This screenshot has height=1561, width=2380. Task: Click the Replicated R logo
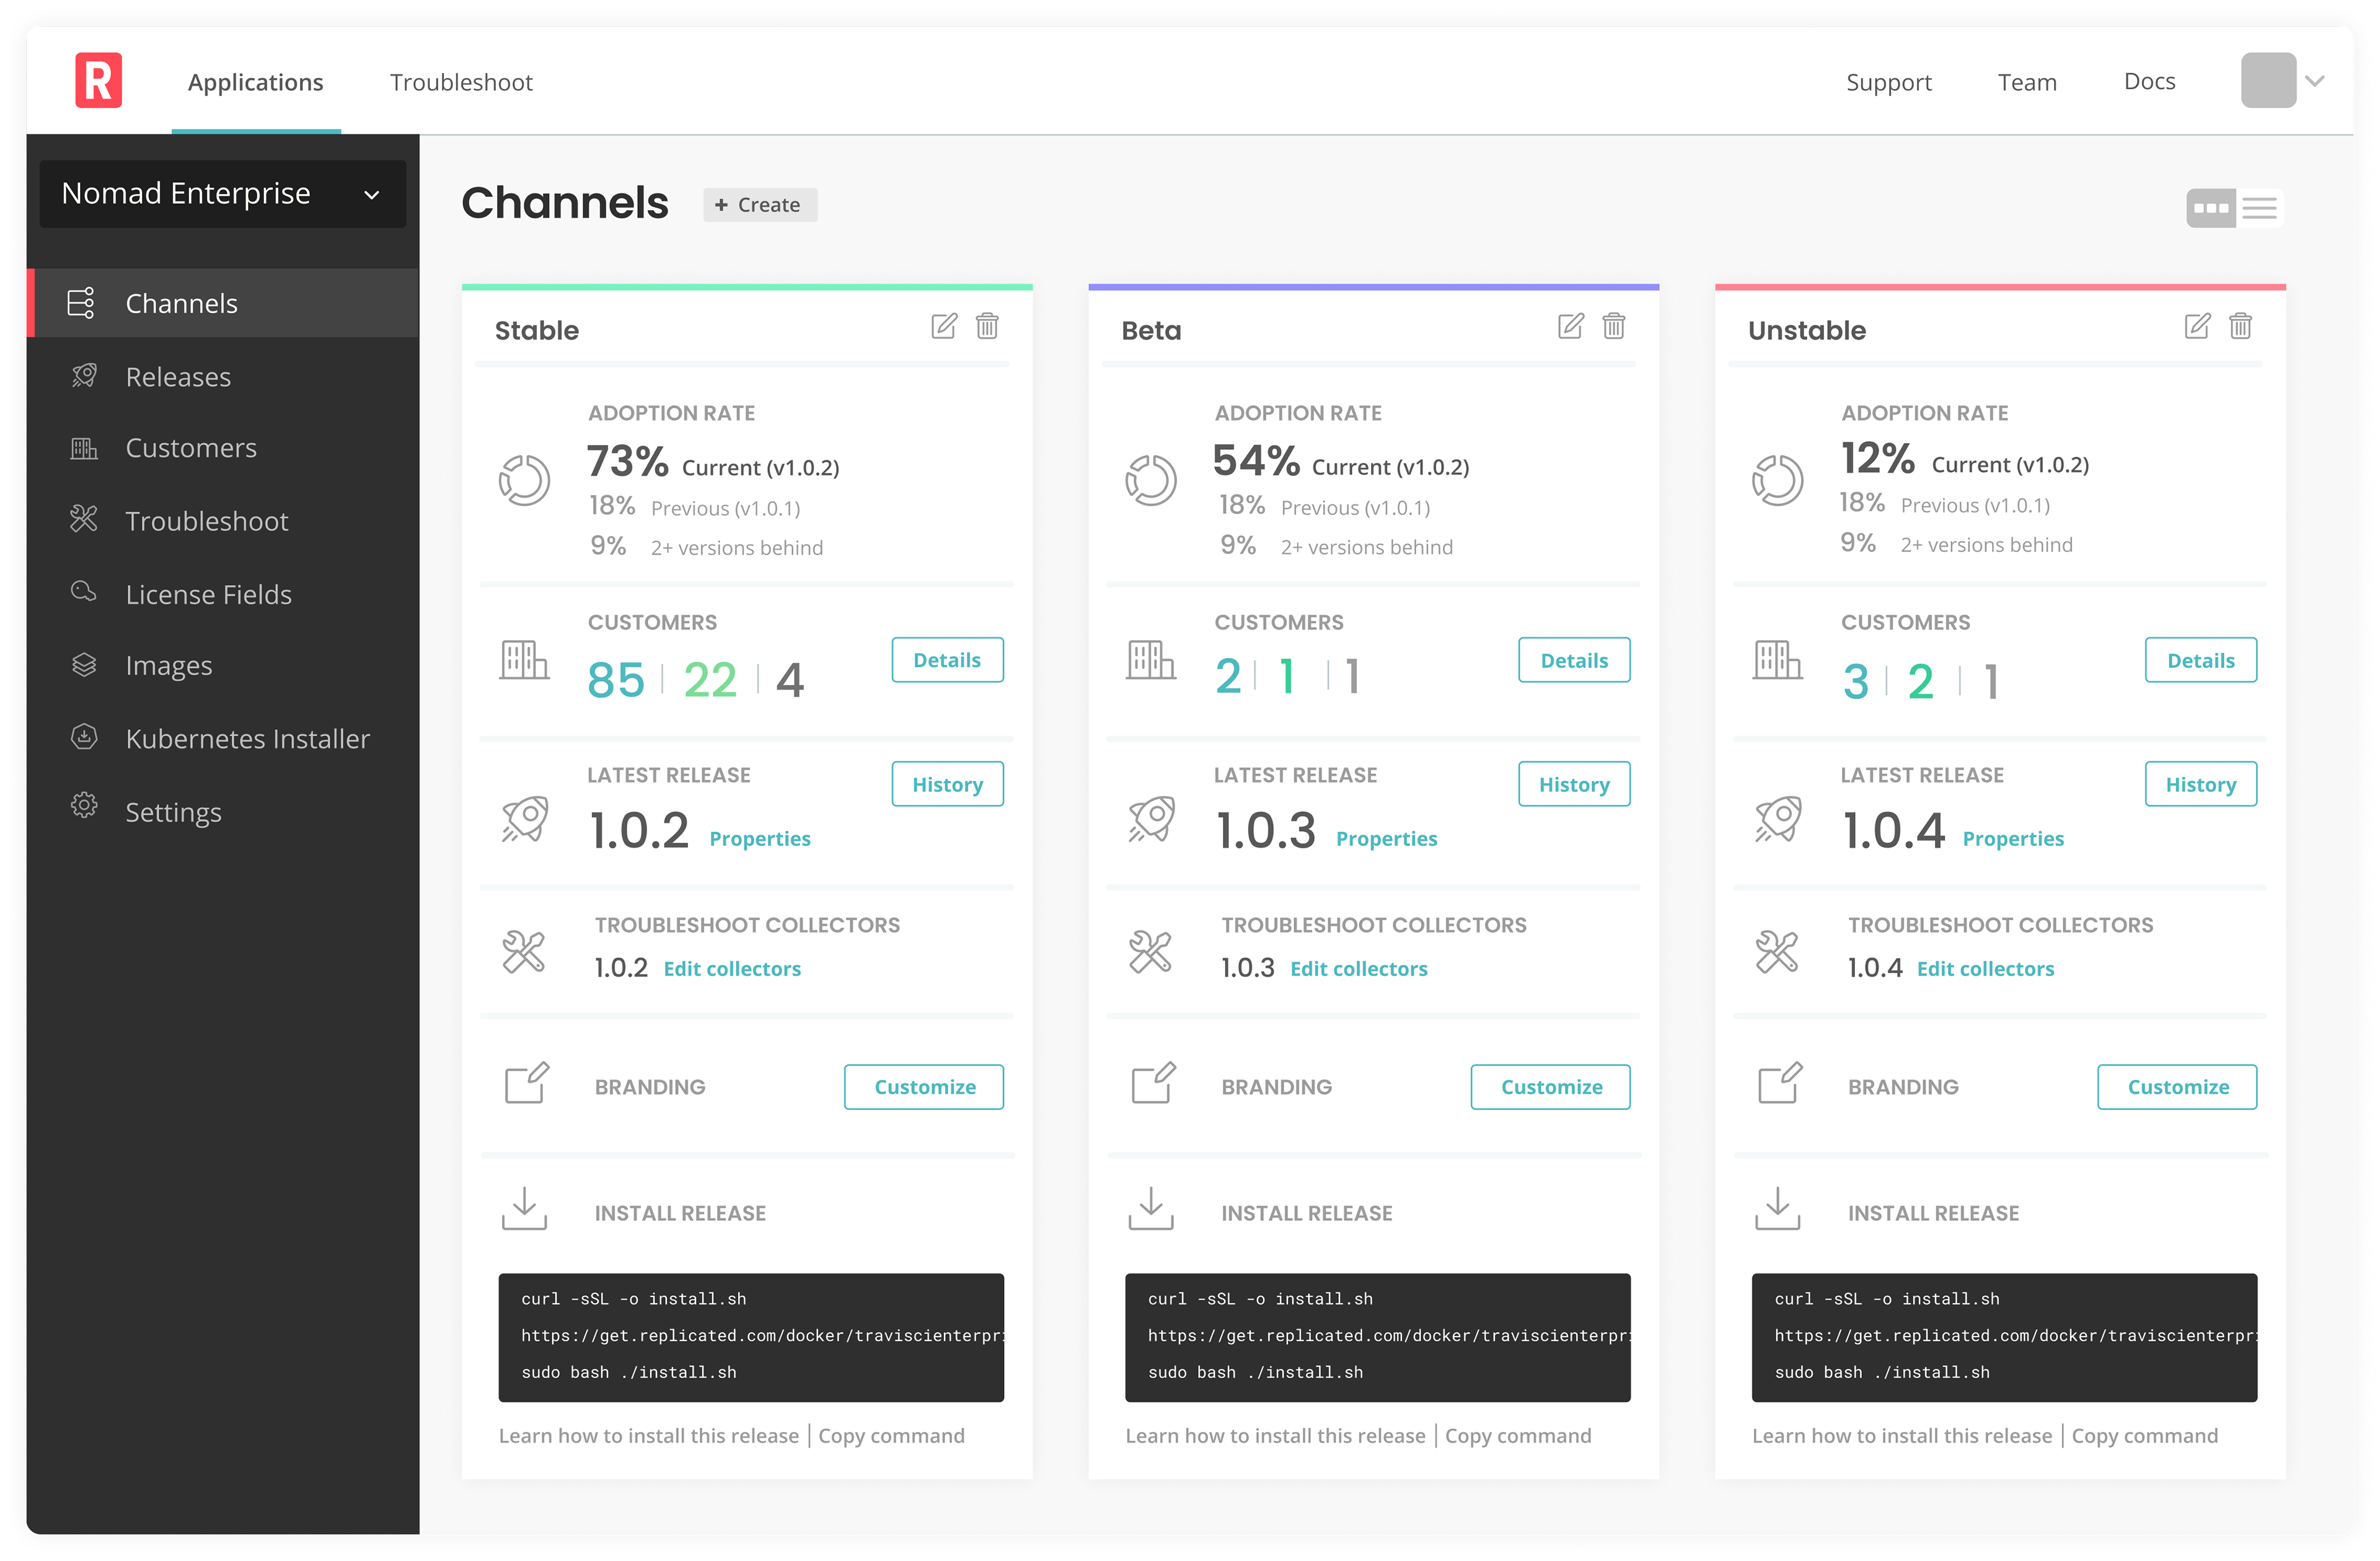[98, 80]
